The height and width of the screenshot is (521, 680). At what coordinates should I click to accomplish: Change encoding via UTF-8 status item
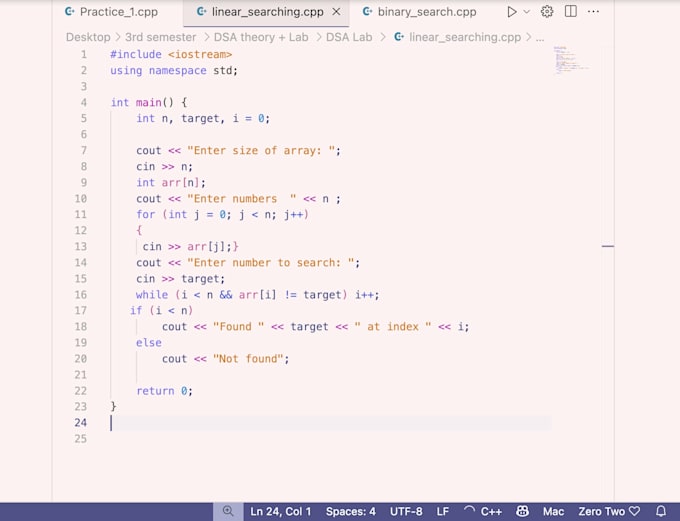tap(406, 511)
